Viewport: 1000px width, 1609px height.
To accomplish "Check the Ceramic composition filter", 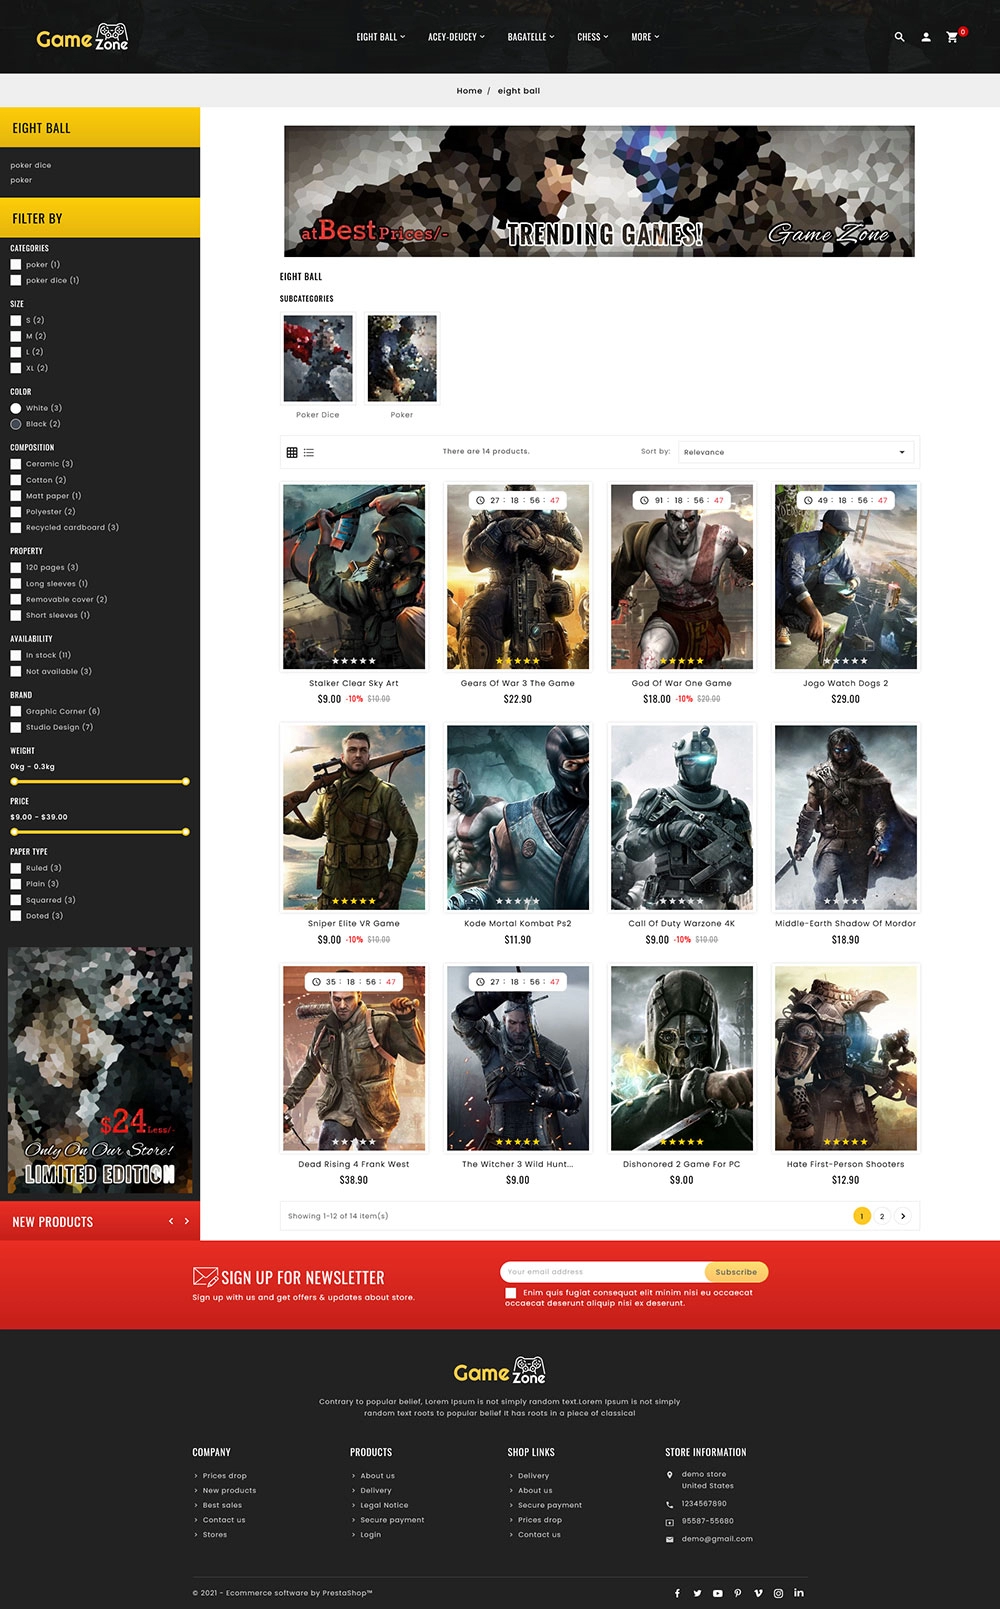I will point(16,464).
